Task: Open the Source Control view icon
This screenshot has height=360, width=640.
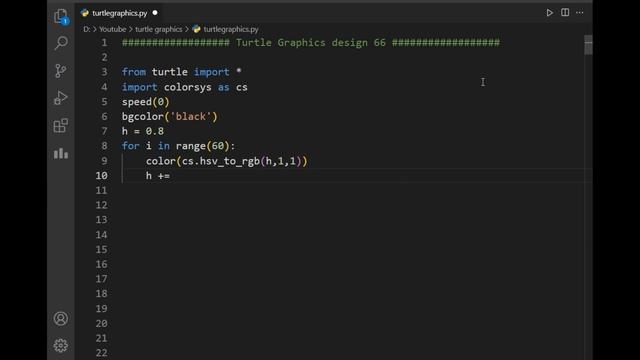Action: (x=61, y=71)
